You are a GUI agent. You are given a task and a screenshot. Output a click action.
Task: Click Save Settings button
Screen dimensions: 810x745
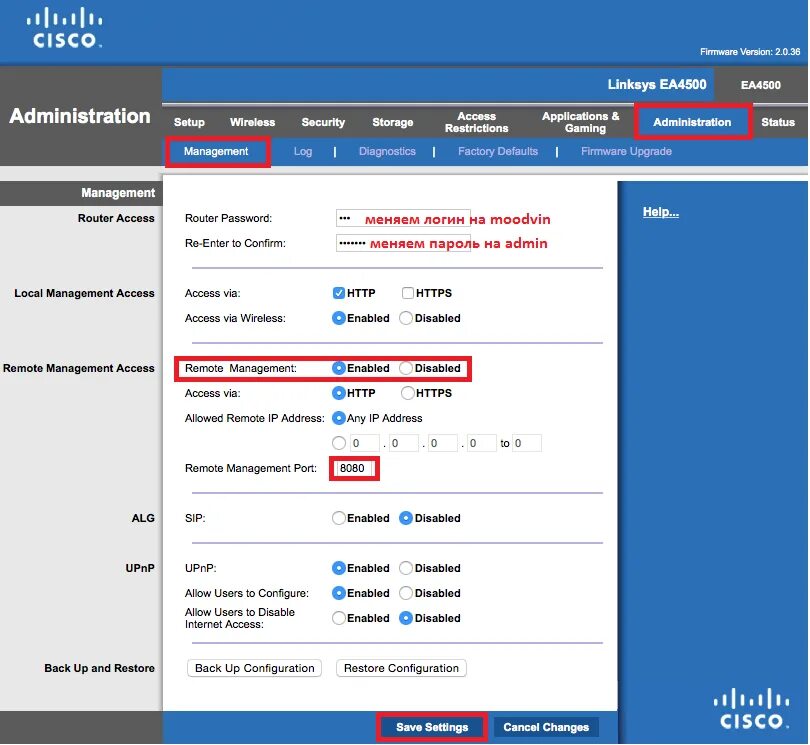coord(432,727)
